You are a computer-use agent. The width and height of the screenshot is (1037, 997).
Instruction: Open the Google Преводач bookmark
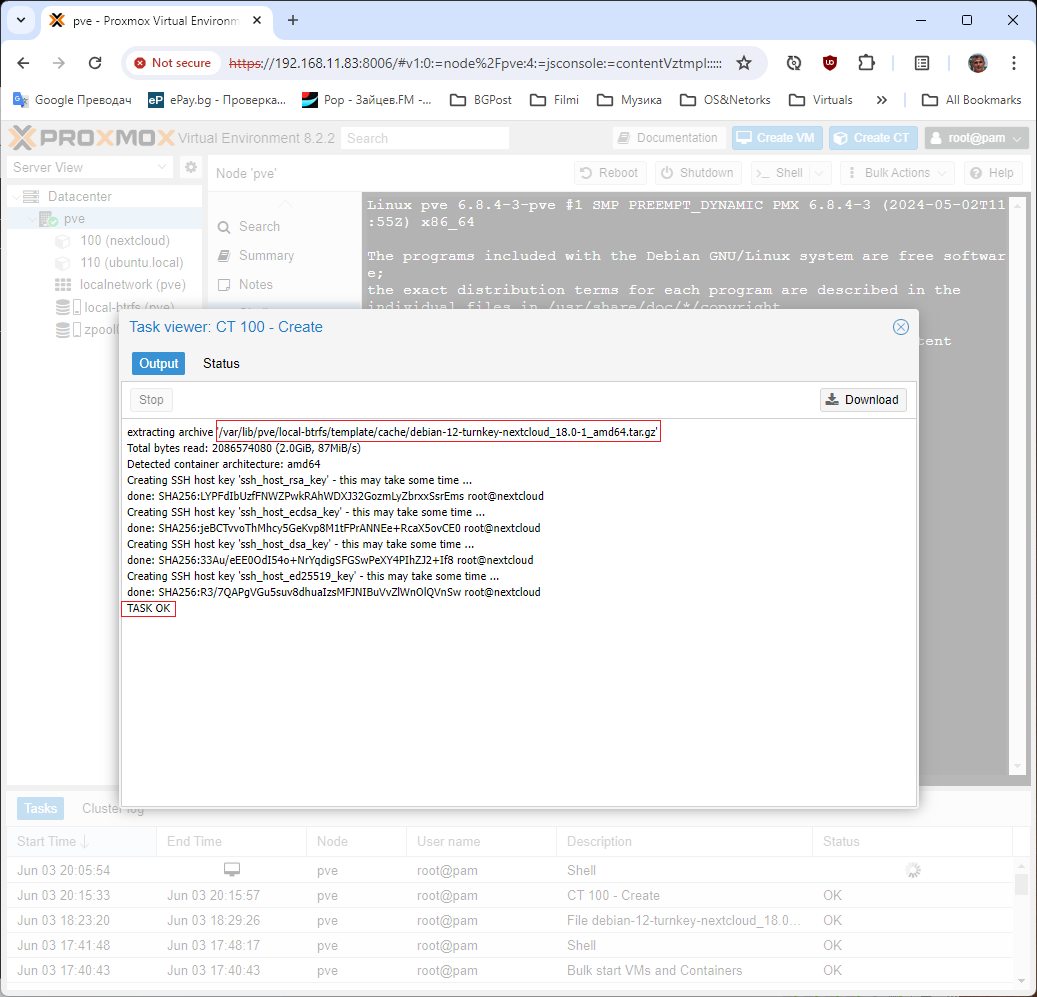point(72,100)
